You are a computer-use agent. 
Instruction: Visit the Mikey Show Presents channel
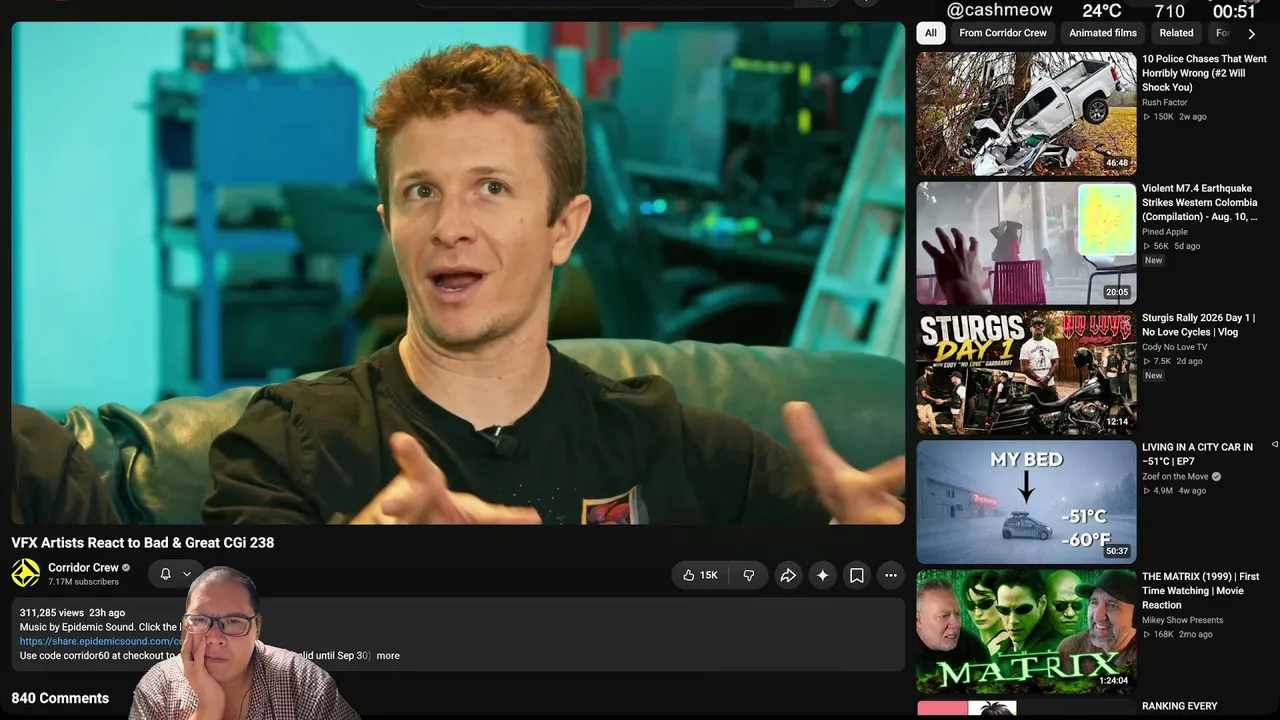coord(1183,620)
